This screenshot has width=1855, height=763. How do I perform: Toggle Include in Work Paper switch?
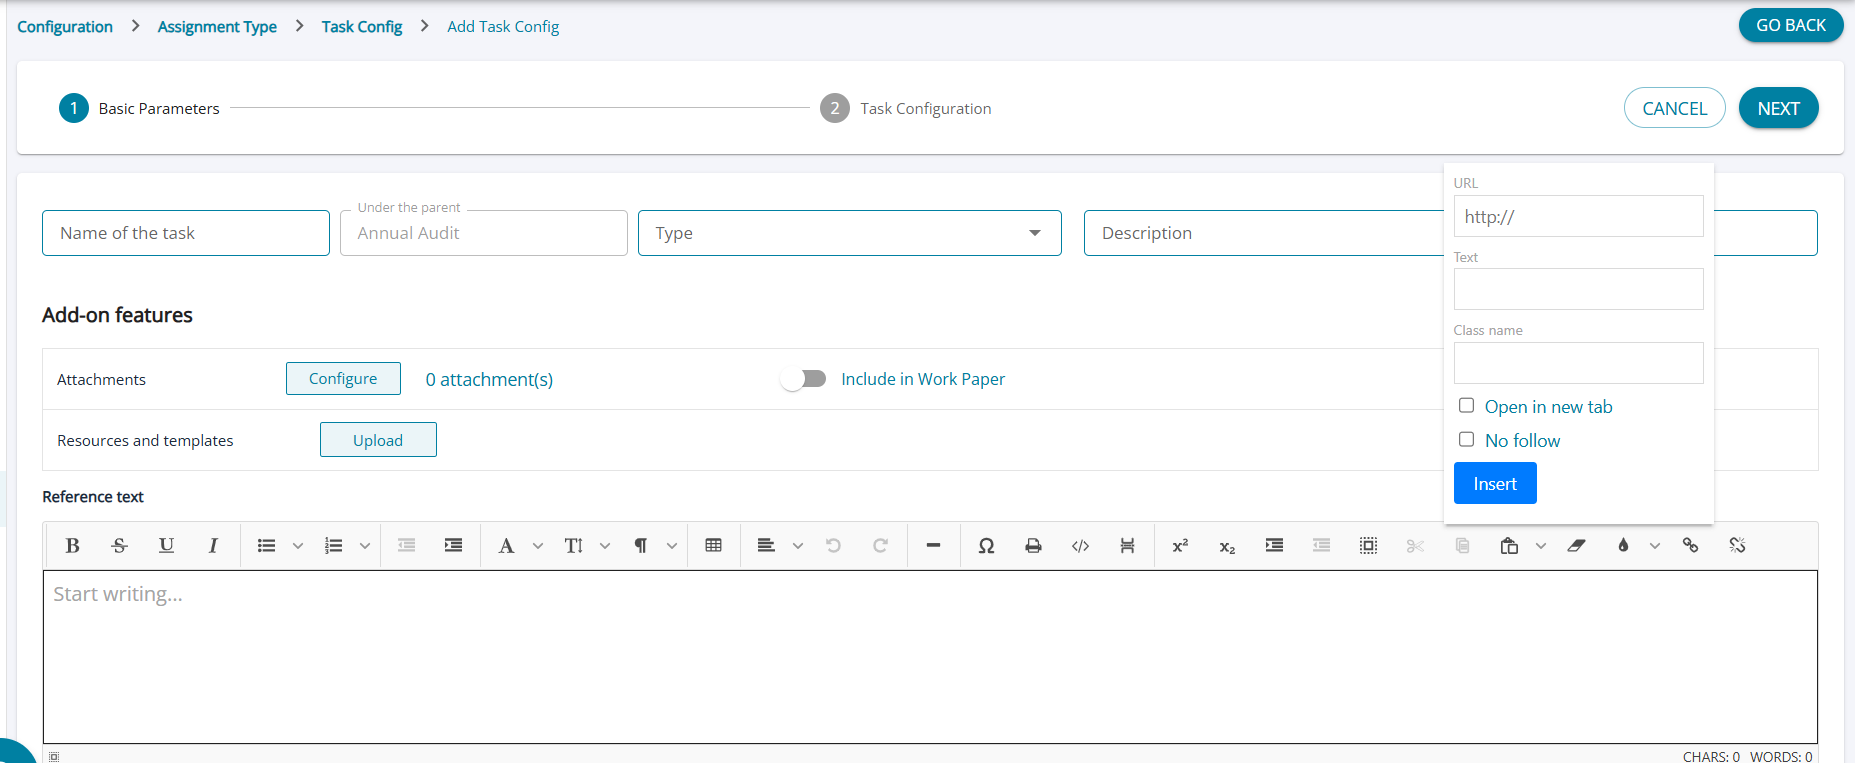click(x=804, y=379)
